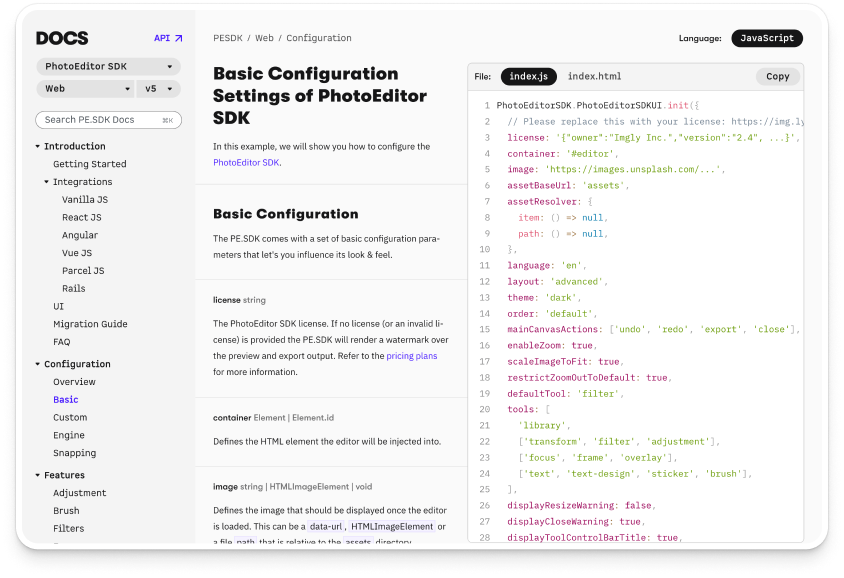The image size is (844, 578).
Task: Click the Search PE.SDK Docs field
Action: (x=108, y=119)
